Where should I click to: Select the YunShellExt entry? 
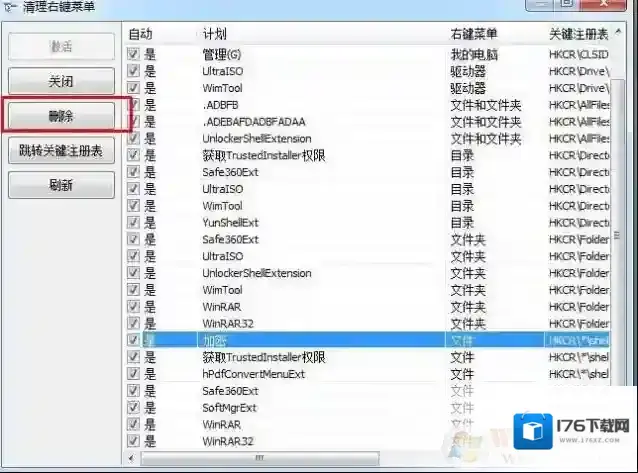pos(230,223)
